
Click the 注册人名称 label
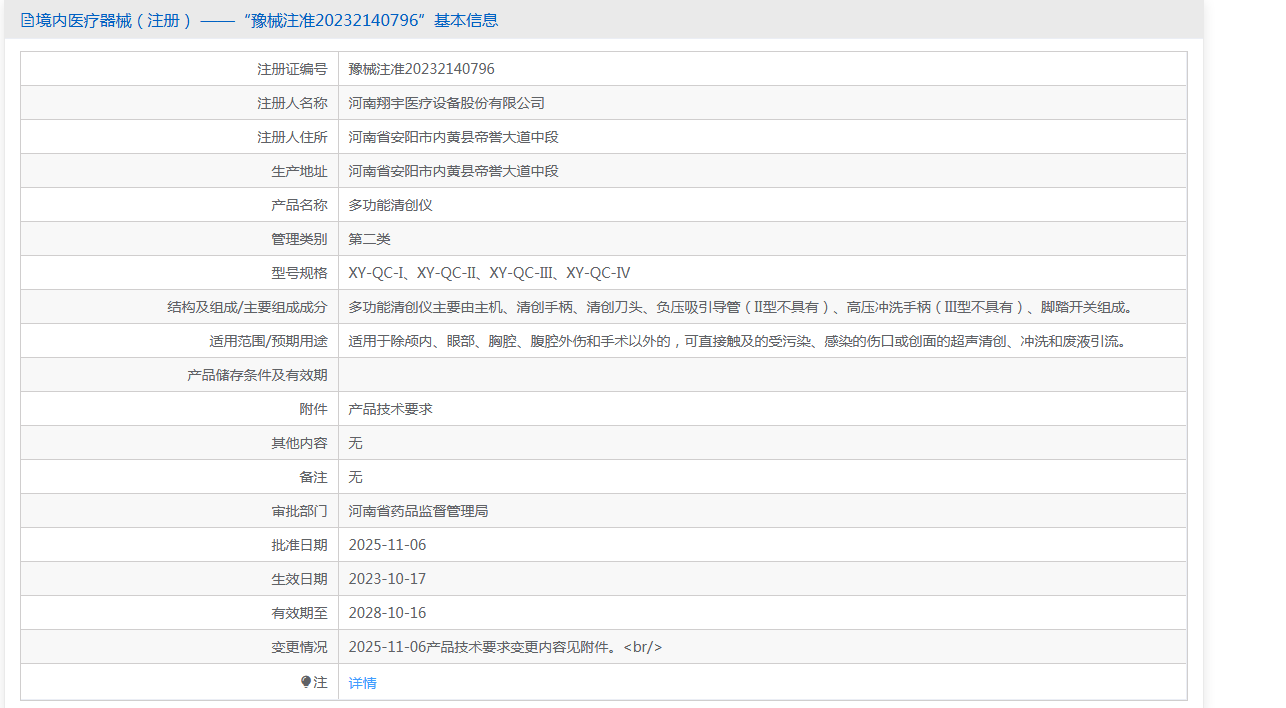(x=292, y=103)
